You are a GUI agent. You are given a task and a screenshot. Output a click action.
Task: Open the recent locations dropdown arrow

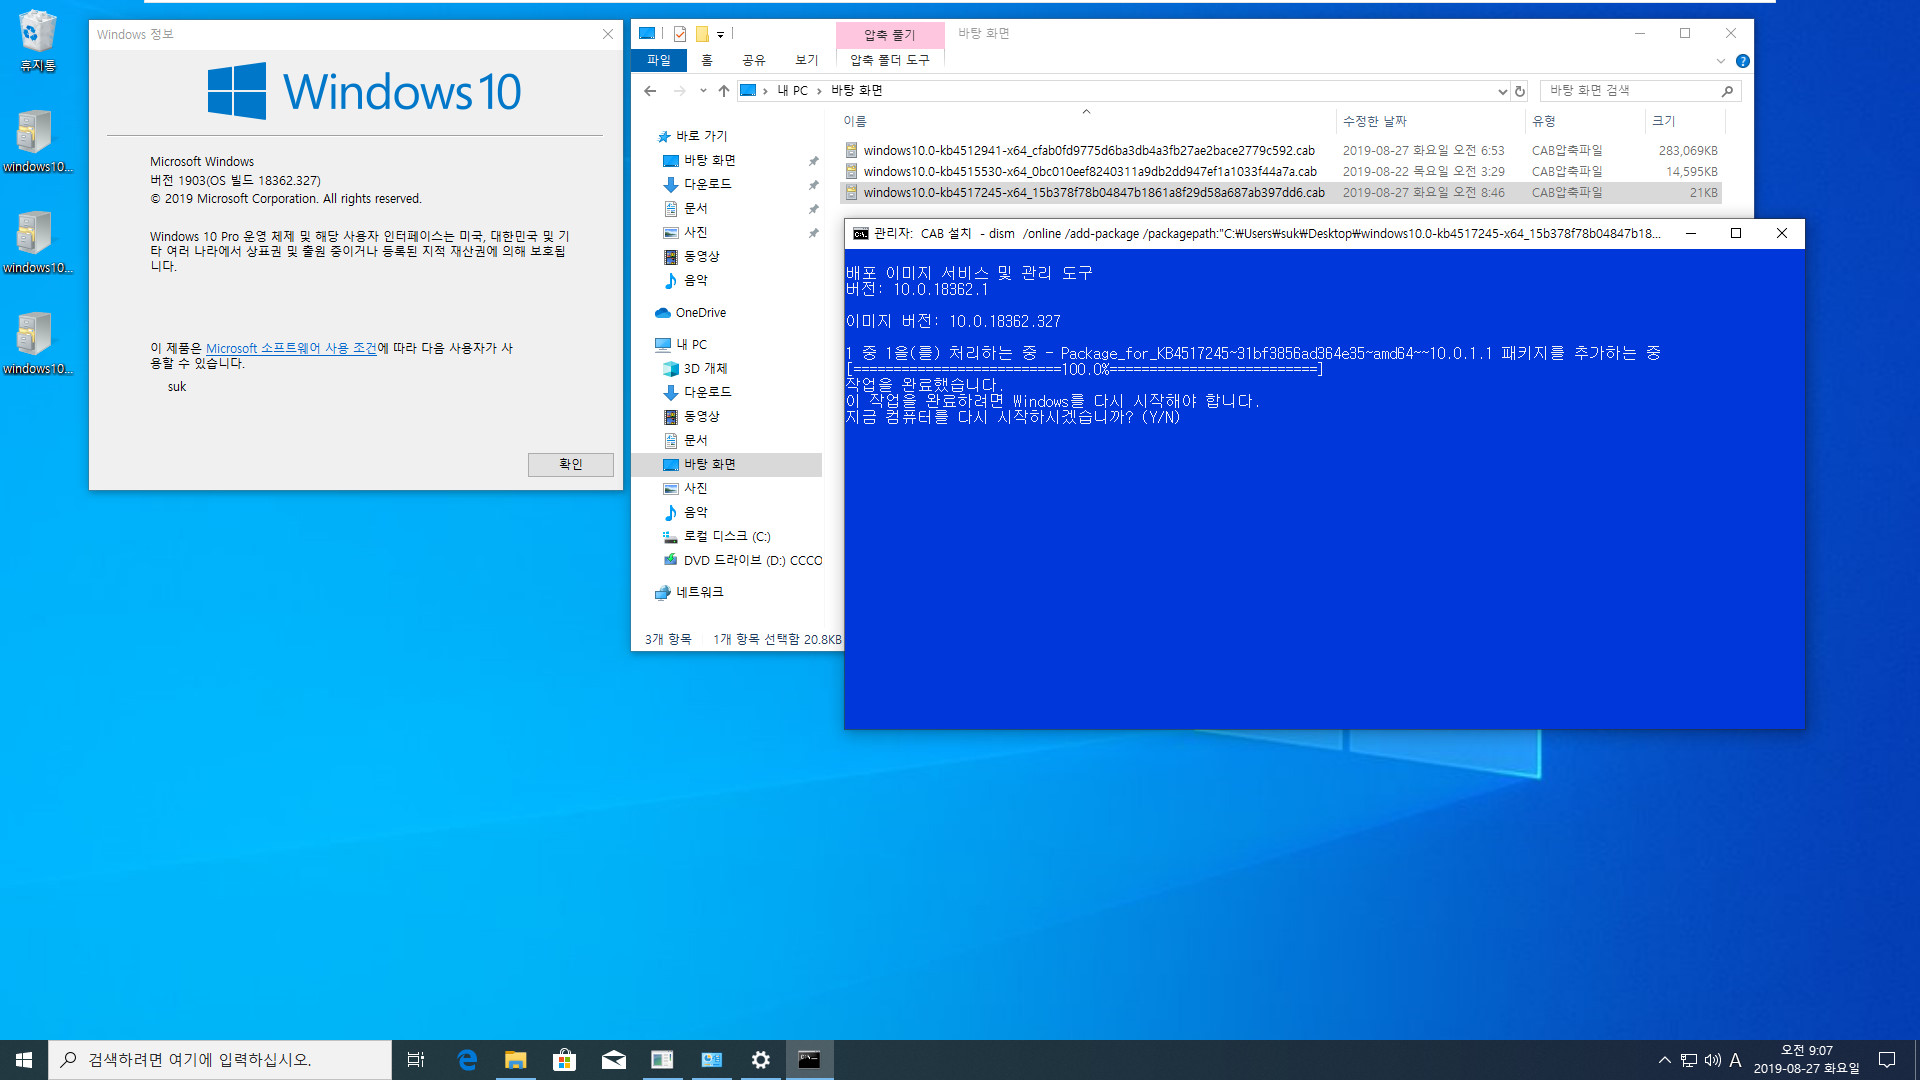(703, 91)
